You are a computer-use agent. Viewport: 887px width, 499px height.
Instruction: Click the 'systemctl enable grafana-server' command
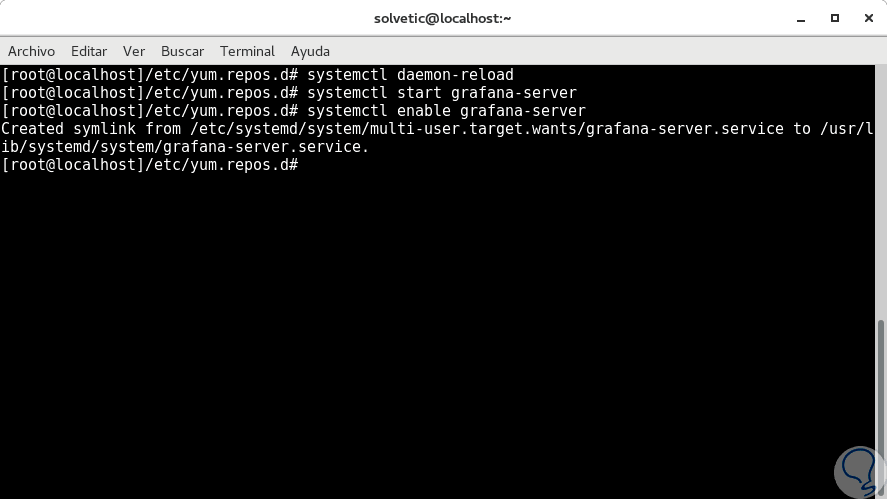click(x=446, y=111)
